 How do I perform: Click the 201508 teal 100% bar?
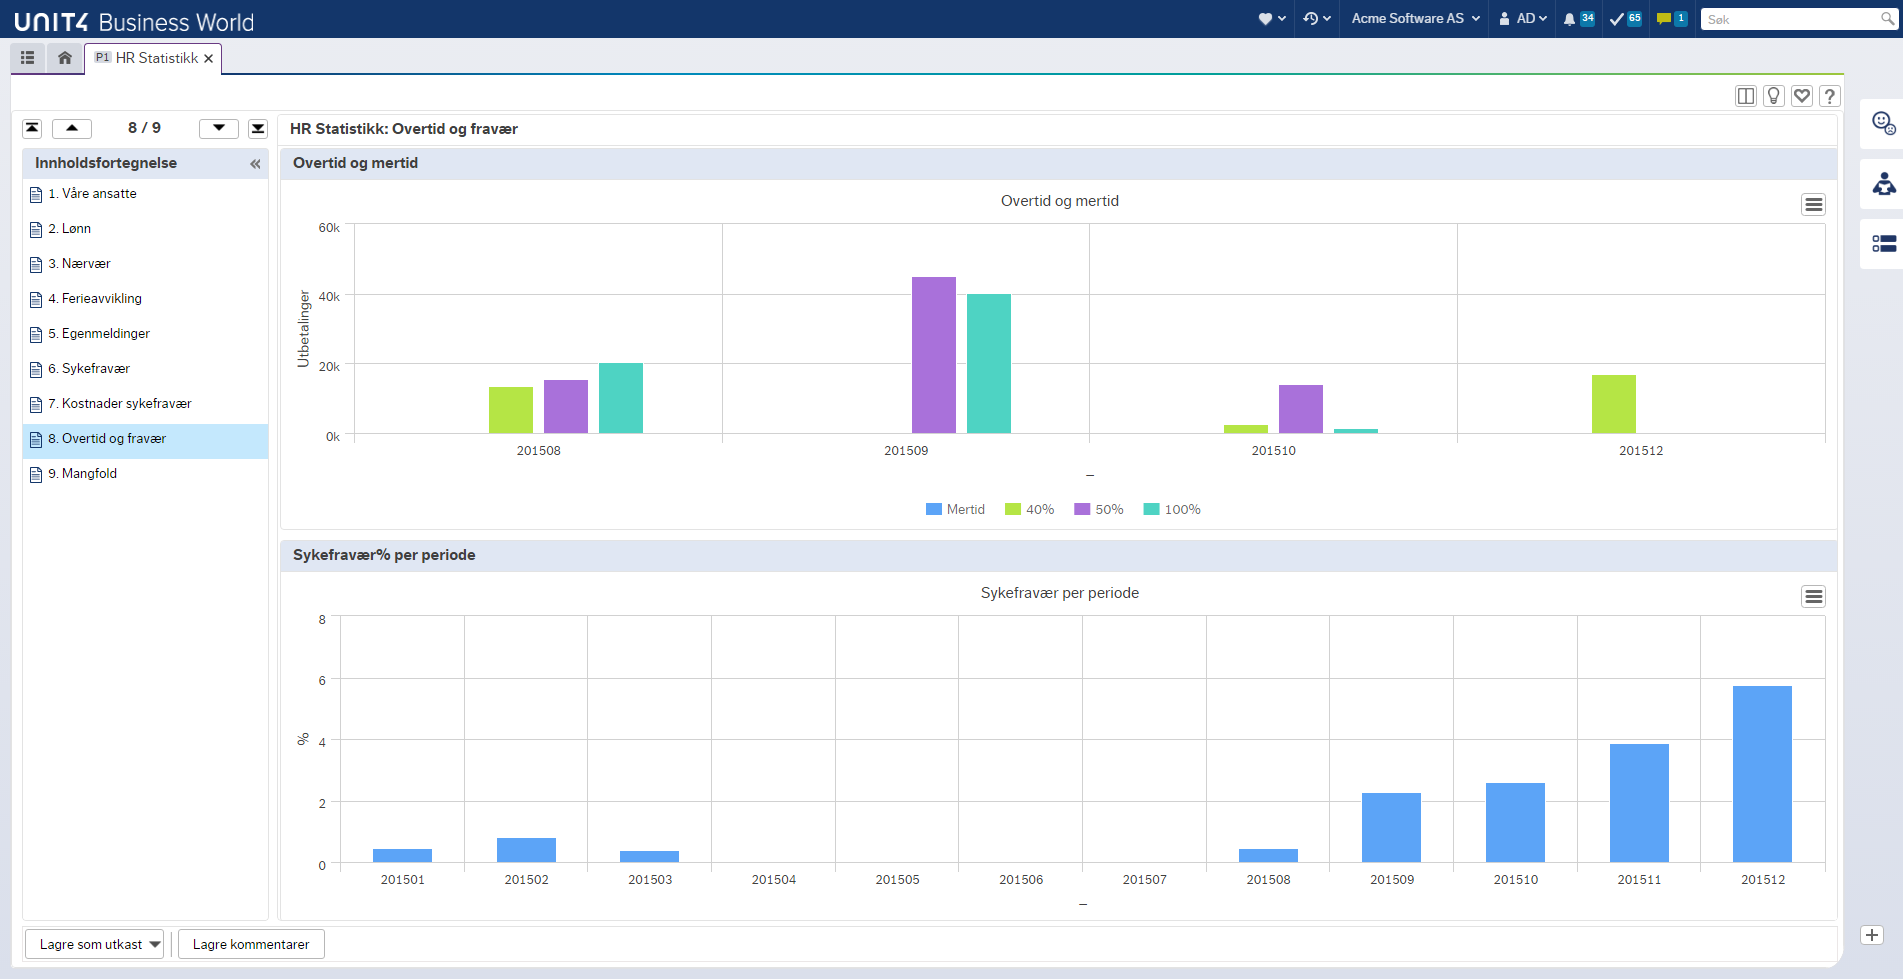[x=621, y=398]
